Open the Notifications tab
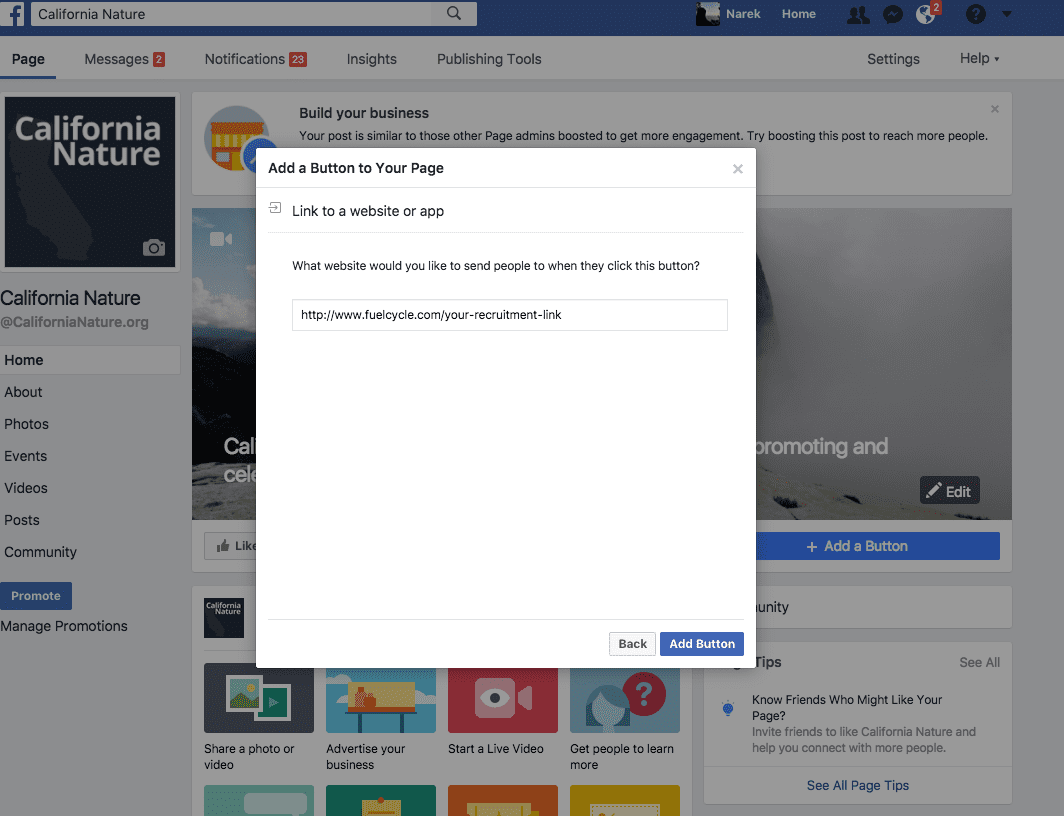Viewport: 1064px width, 816px height. click(x=256, y=59)
